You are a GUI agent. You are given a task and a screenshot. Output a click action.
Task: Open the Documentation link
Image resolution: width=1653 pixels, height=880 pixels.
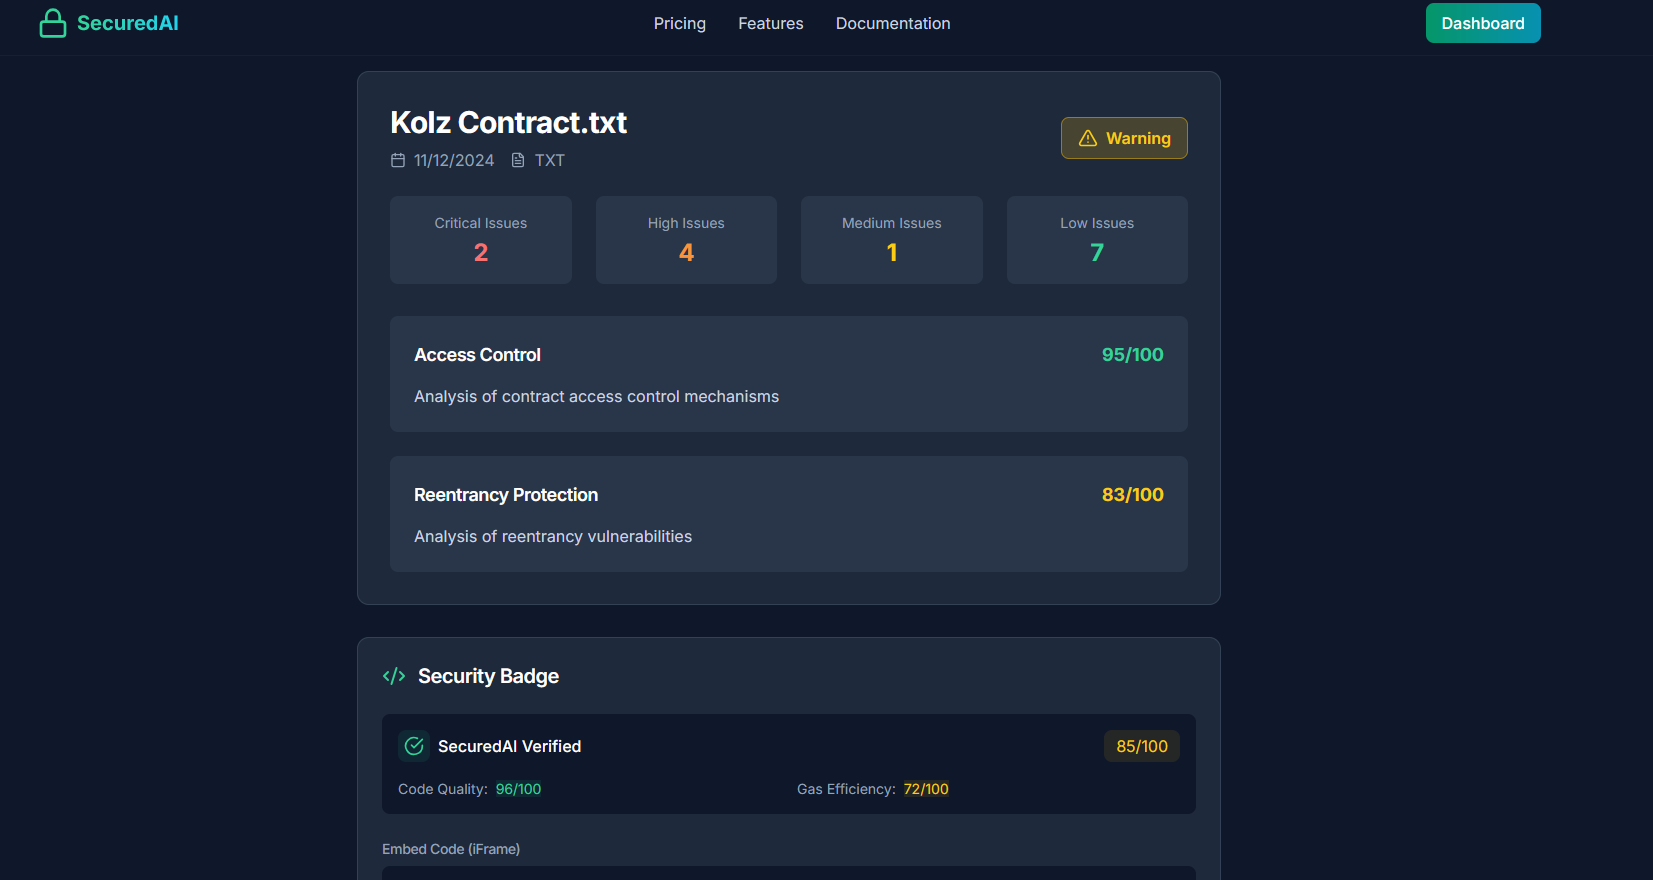pos(893,23)
